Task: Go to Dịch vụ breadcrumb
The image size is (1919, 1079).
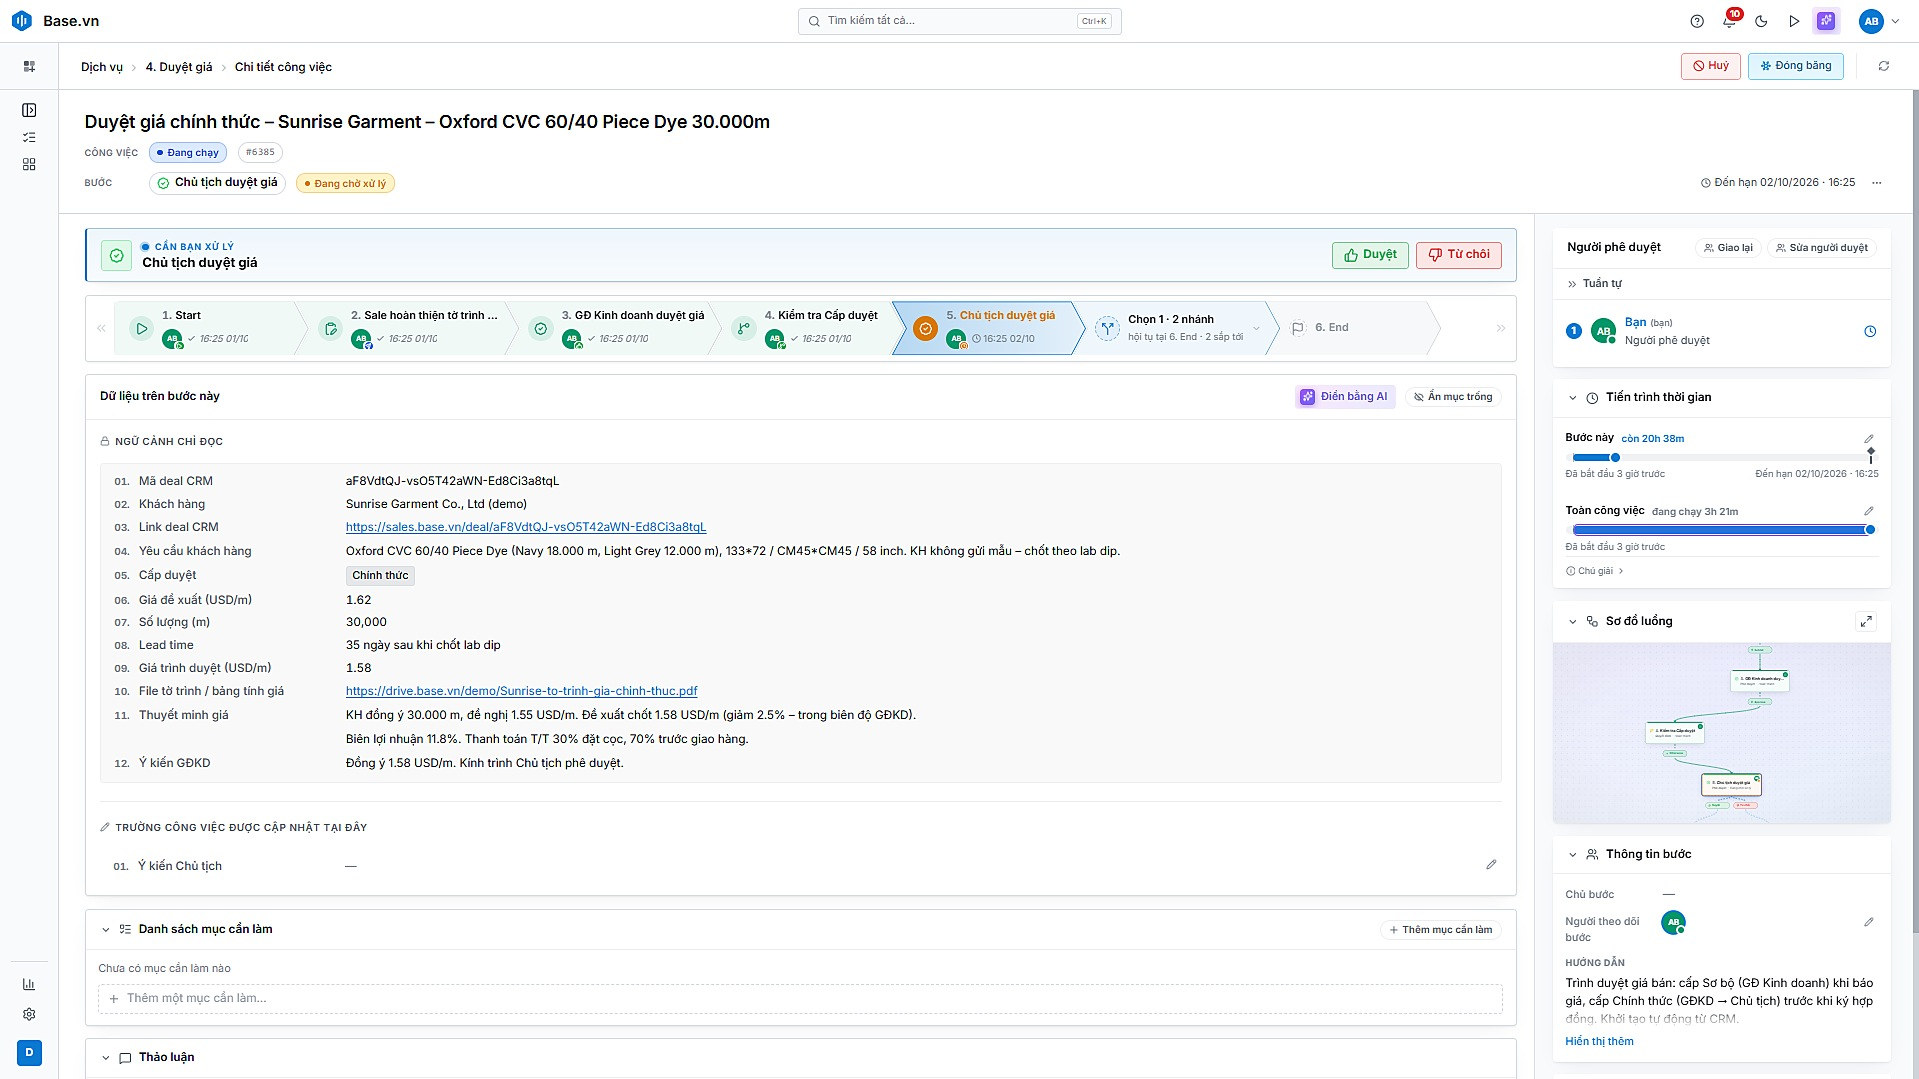Action: point(102,67)
